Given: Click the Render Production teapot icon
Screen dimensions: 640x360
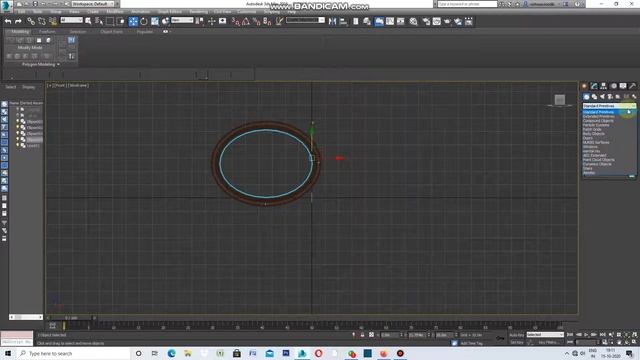Looking at the screenshot, I should tap(447, 21).
